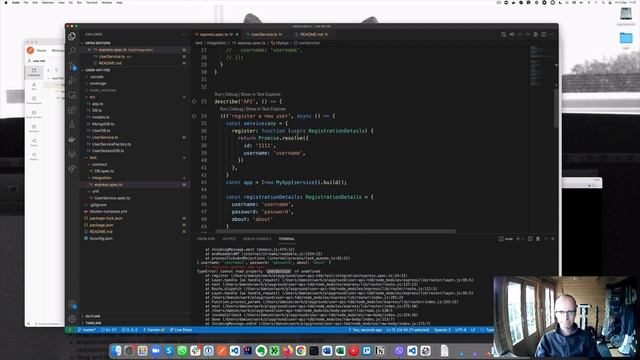Switch to the README.md editor tab
640x360 pixels.
[313, 34]
